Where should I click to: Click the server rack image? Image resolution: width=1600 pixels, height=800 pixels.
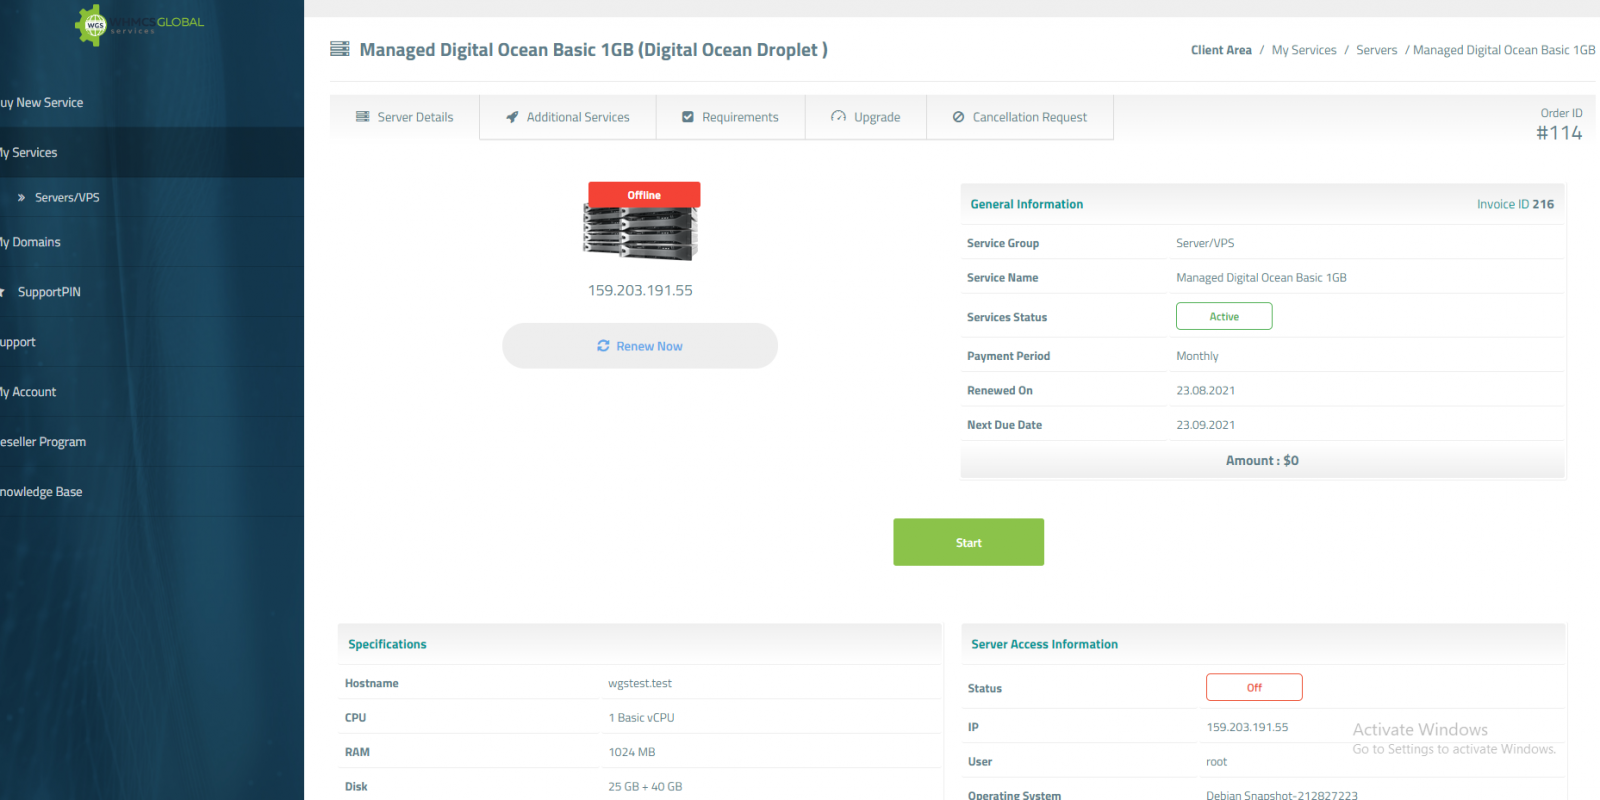click(x=640, y=233)
